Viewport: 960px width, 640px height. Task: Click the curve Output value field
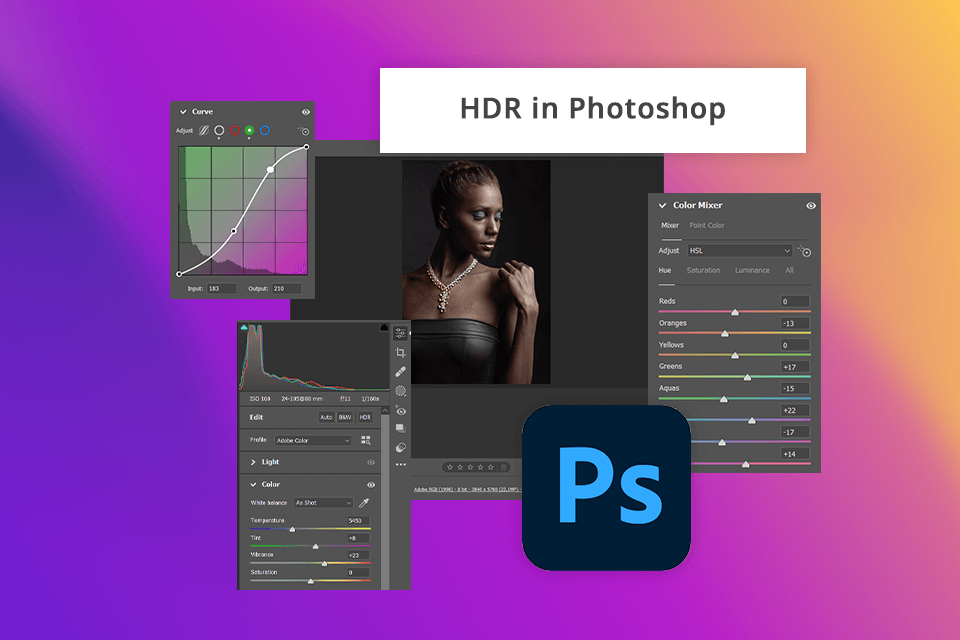click(x=287, y=288)
